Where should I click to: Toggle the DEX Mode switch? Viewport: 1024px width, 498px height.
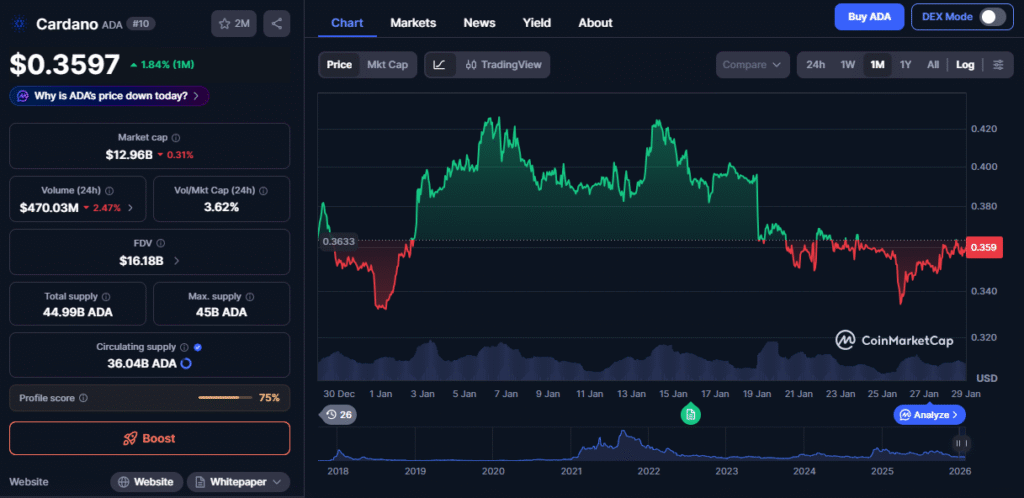click(x=991, y=17)
